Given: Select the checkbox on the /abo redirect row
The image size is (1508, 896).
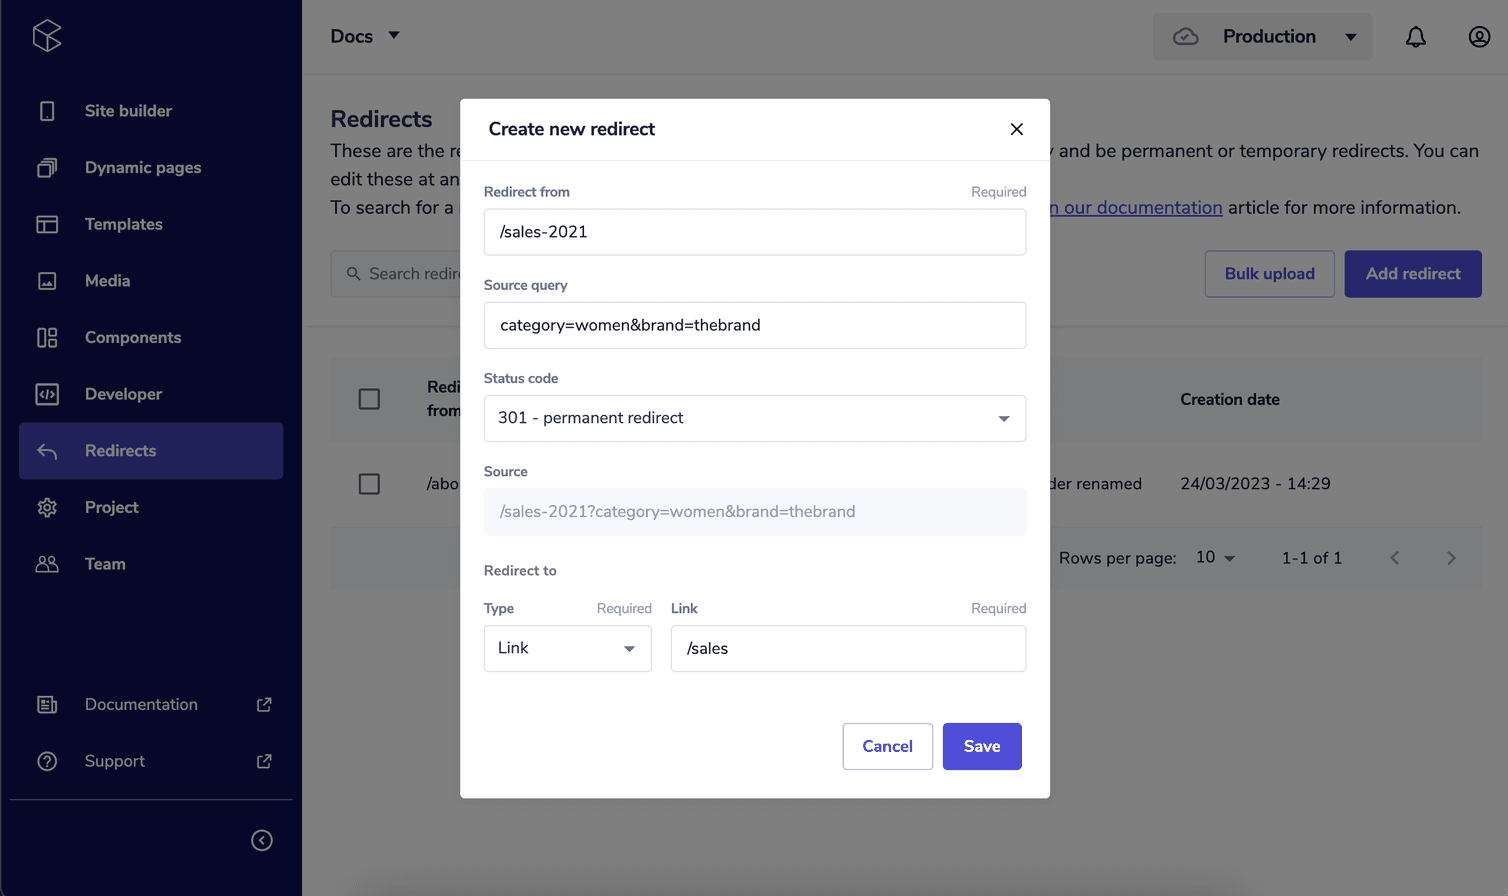Looking at the screenshot, I should click(x=369, y=484).
